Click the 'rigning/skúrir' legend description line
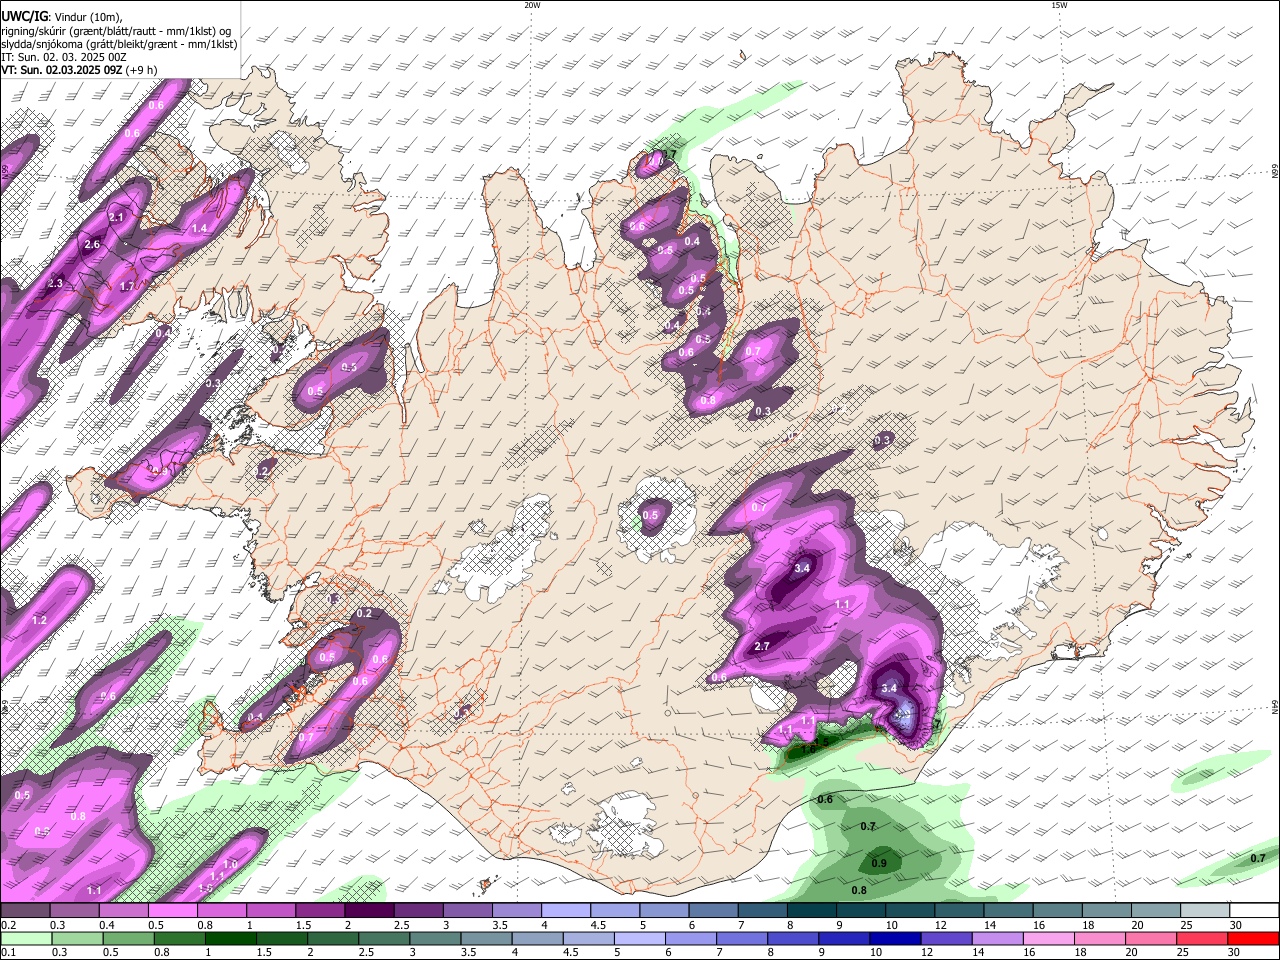The image size is (1280, 960). (115, 30)
